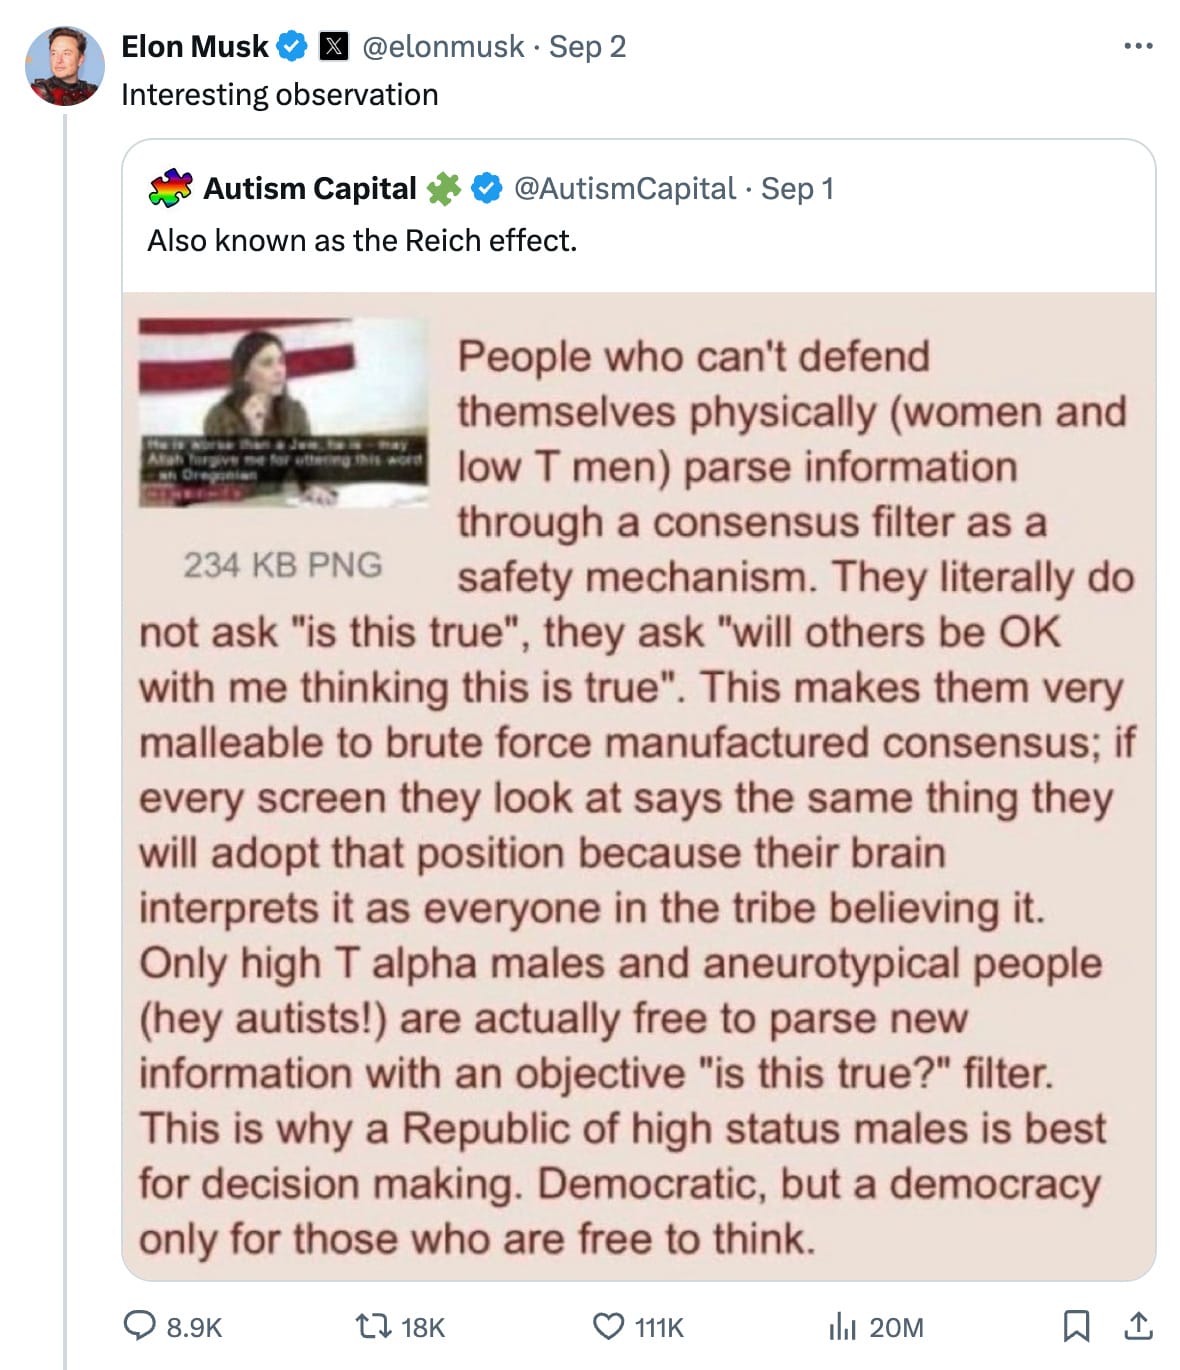This screenshot has width=1180, height=1370.
Task: Open the small thumbnail above 234 KB PNG
Action: pyautogui.click(x=283, y=412)
